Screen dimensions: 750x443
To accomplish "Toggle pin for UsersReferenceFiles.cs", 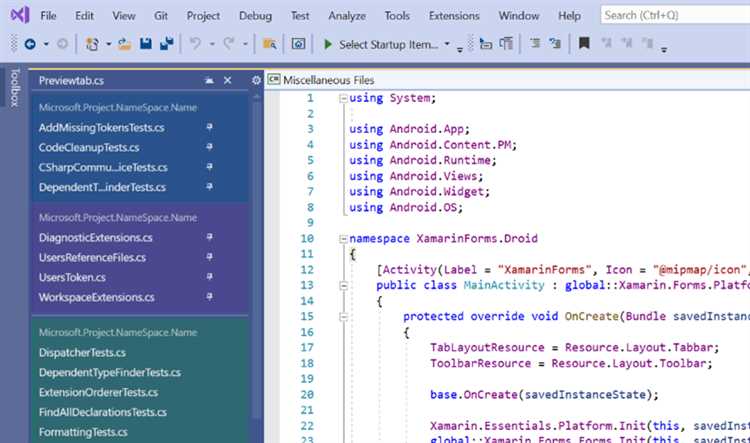I will (209, 257).
